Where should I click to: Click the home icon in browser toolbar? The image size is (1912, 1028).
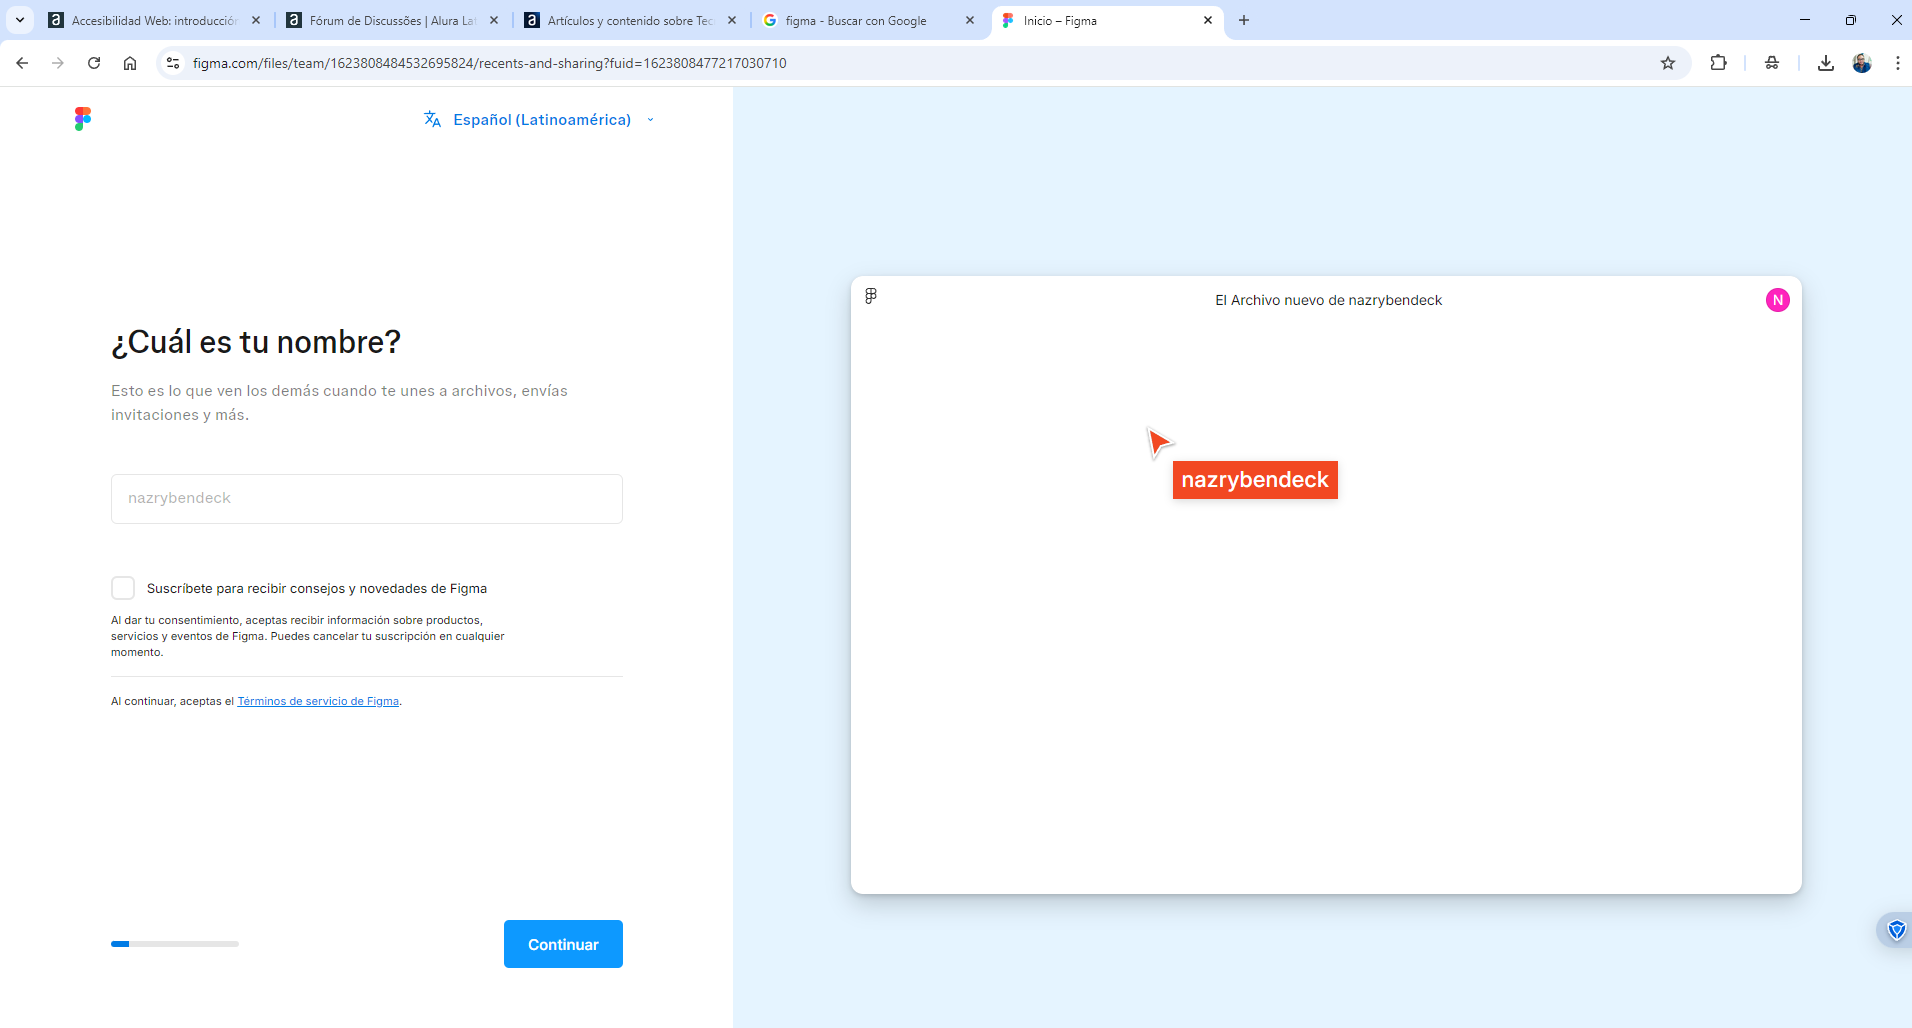tap(130, 62)
